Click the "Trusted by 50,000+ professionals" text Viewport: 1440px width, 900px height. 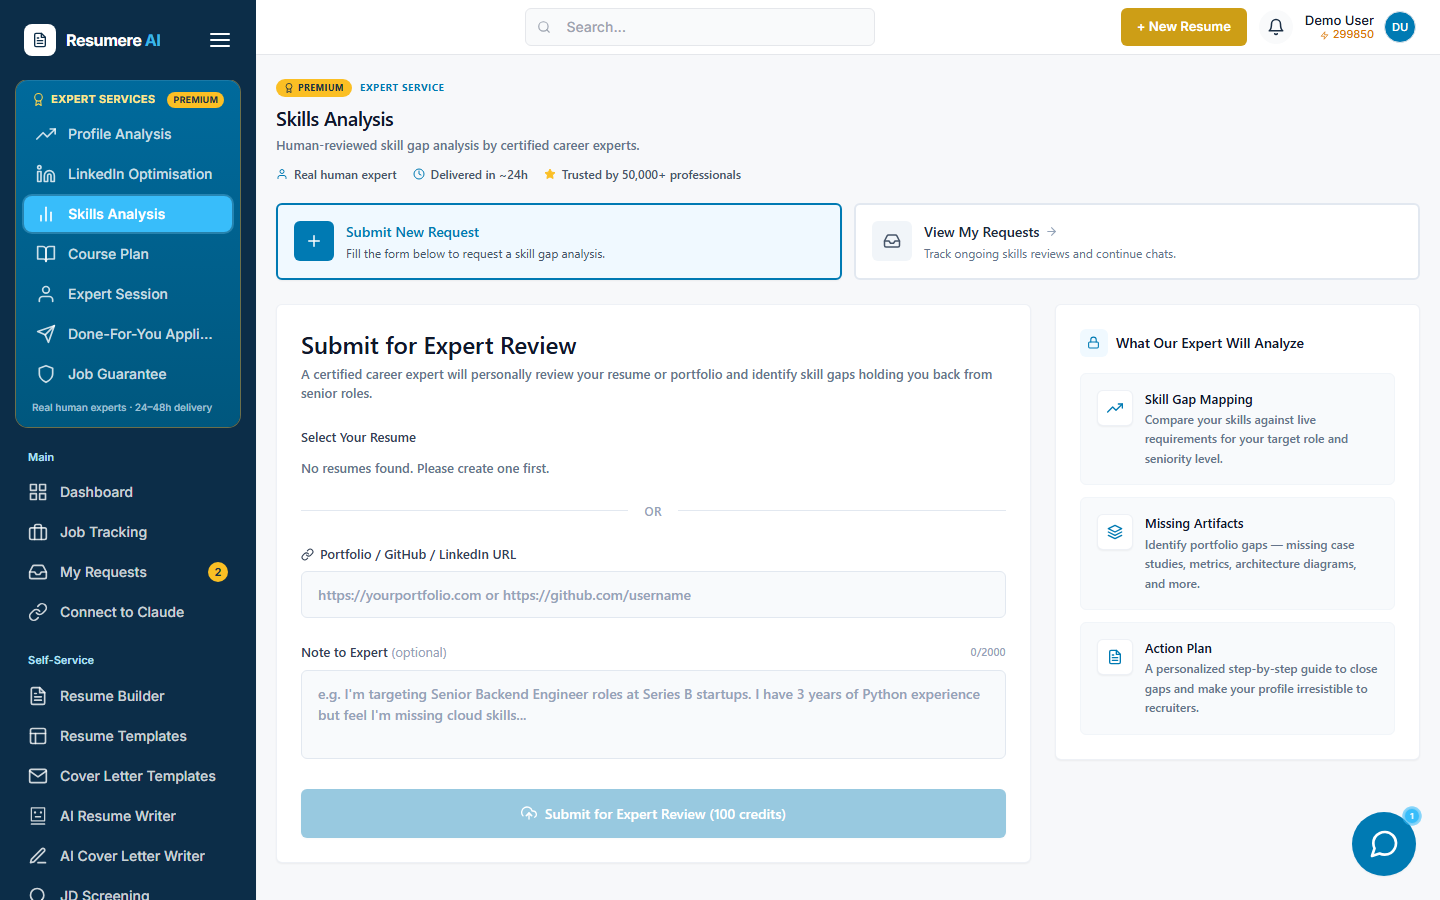point(651,175)
